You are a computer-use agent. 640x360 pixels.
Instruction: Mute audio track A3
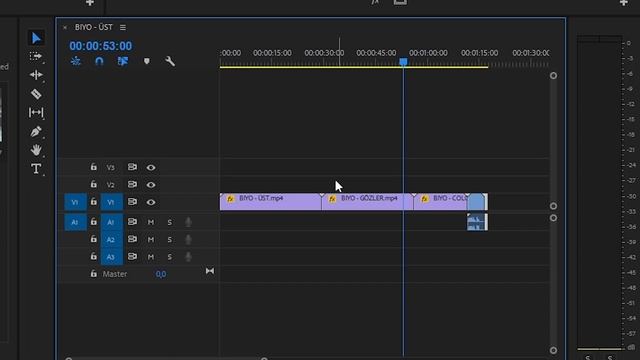pyautogui.click(x=151, y=257)
